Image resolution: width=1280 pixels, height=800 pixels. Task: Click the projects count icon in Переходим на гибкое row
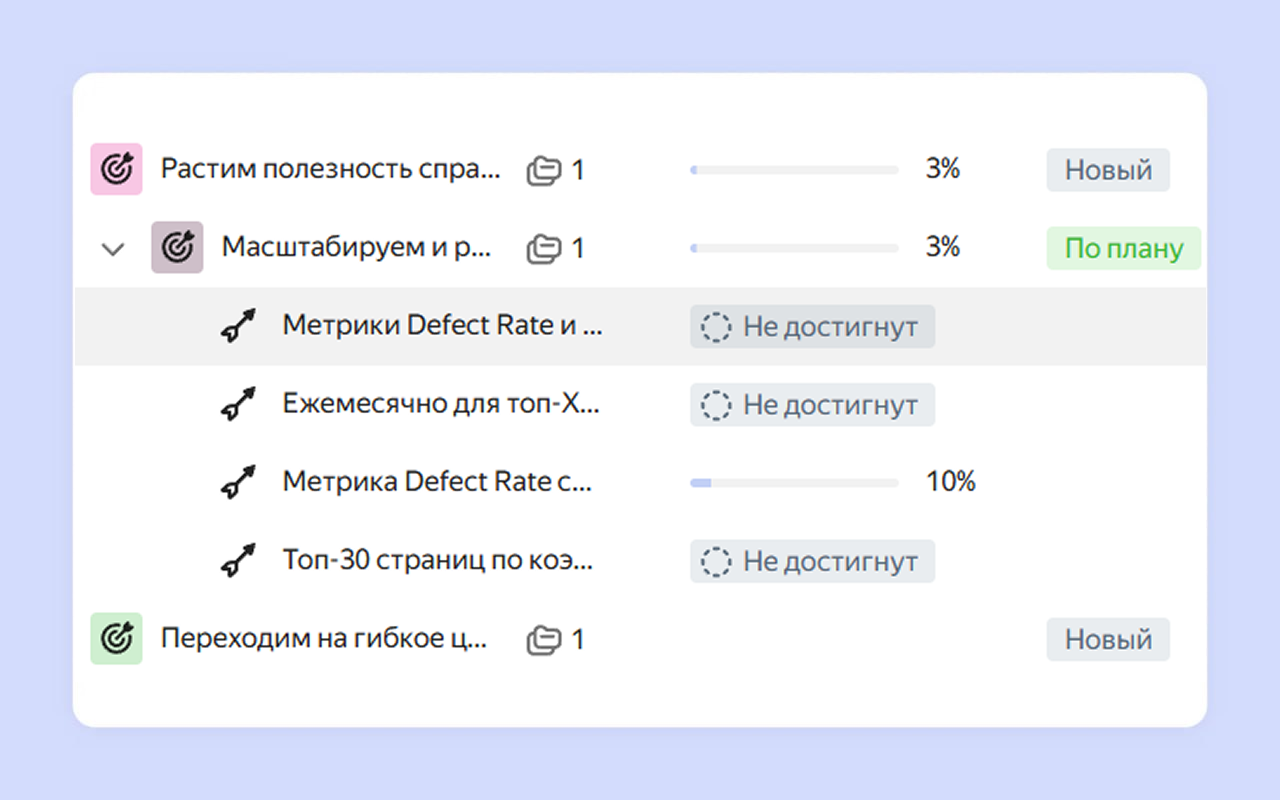tap(544, 640)
